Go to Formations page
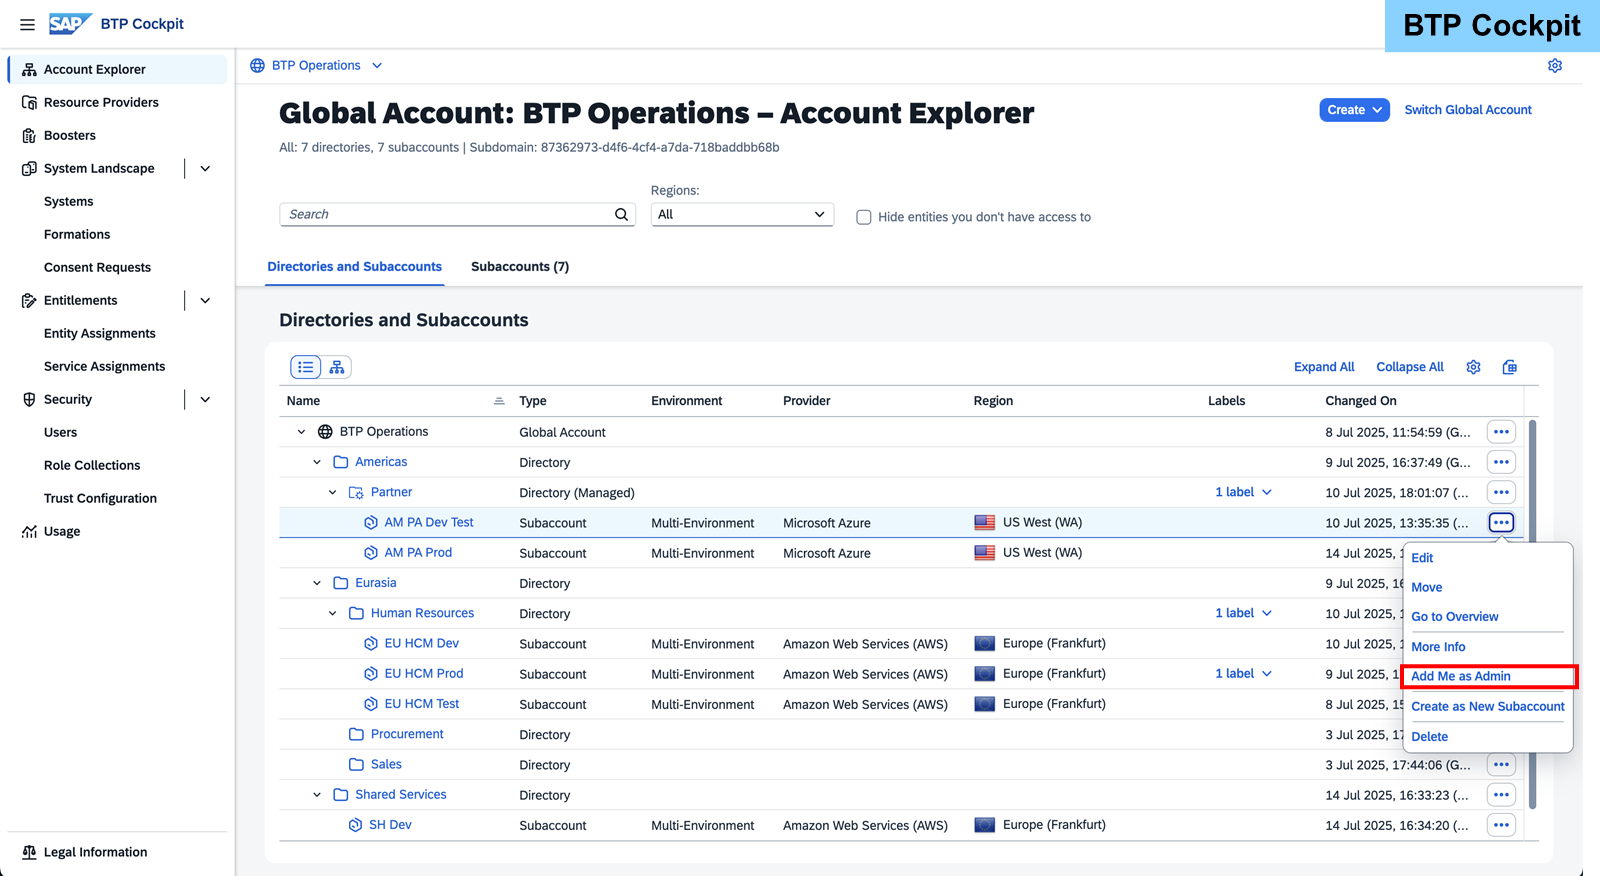The width and height of the screenshot is (1600, 876). click(x=77, y=234)
